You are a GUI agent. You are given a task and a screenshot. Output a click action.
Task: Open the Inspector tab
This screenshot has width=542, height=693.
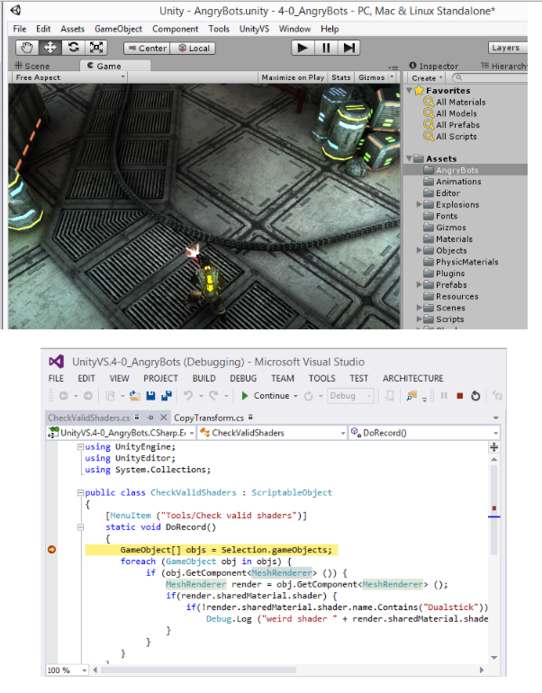pos(433,66)
